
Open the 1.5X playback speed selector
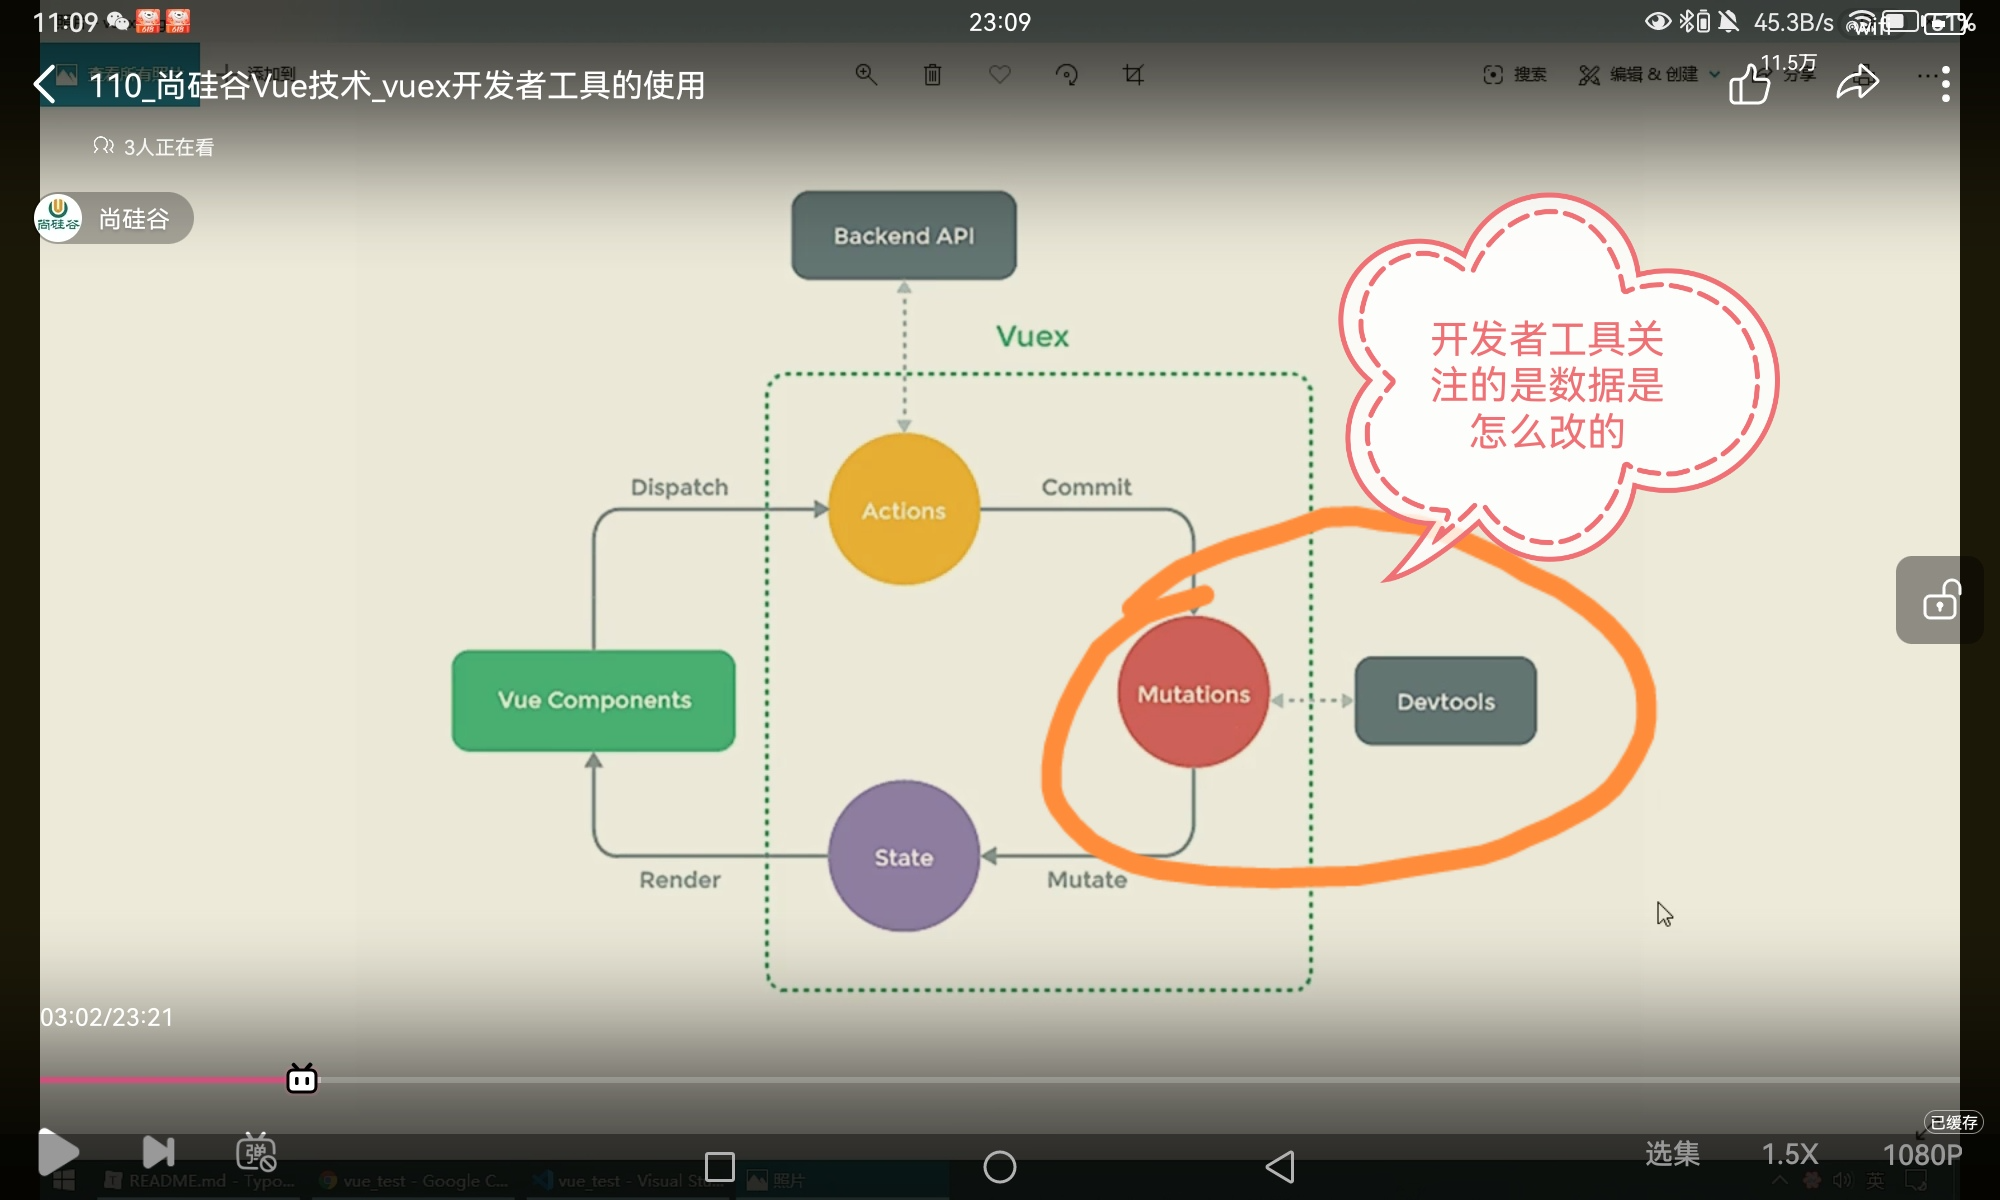(1789, 1154)
